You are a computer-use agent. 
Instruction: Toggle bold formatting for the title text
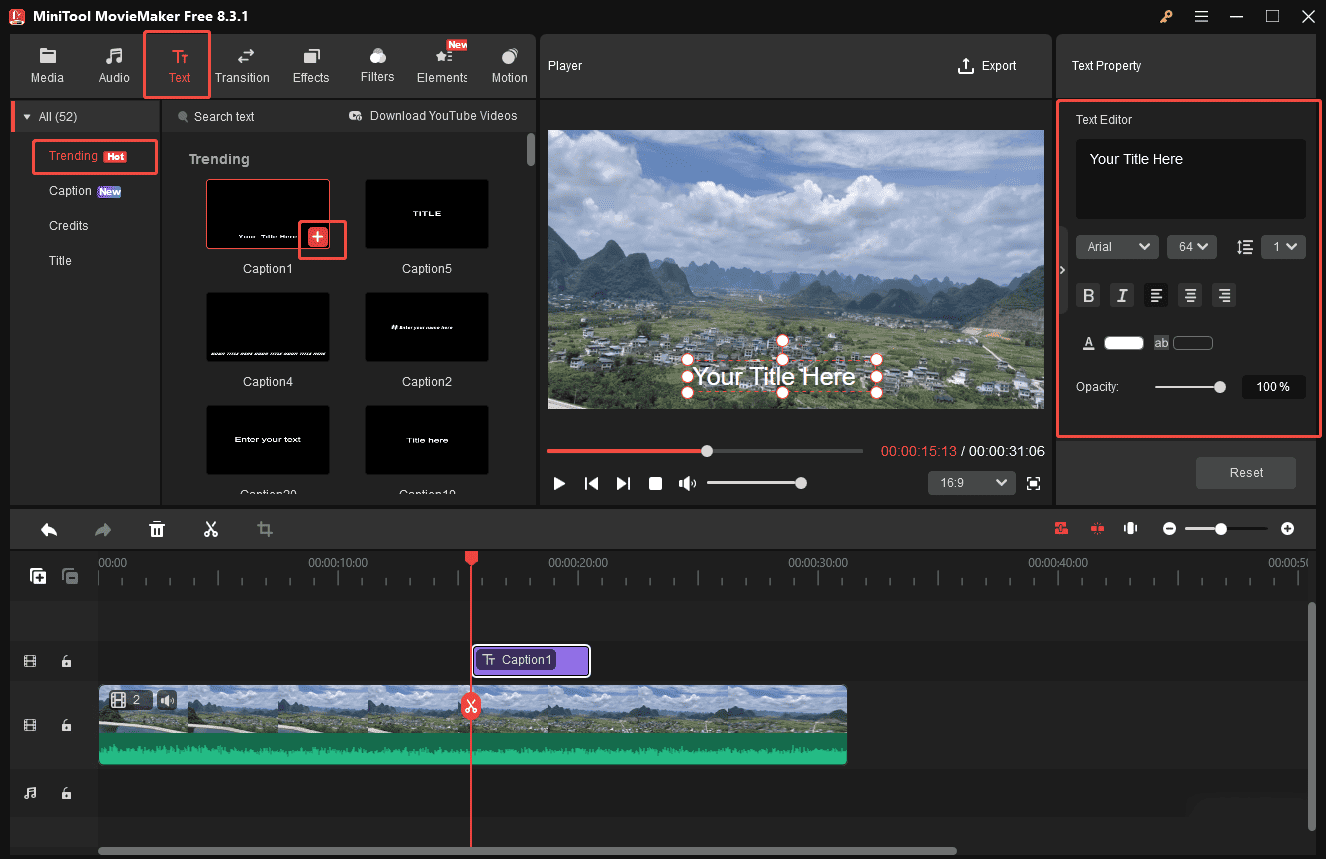1088,295
